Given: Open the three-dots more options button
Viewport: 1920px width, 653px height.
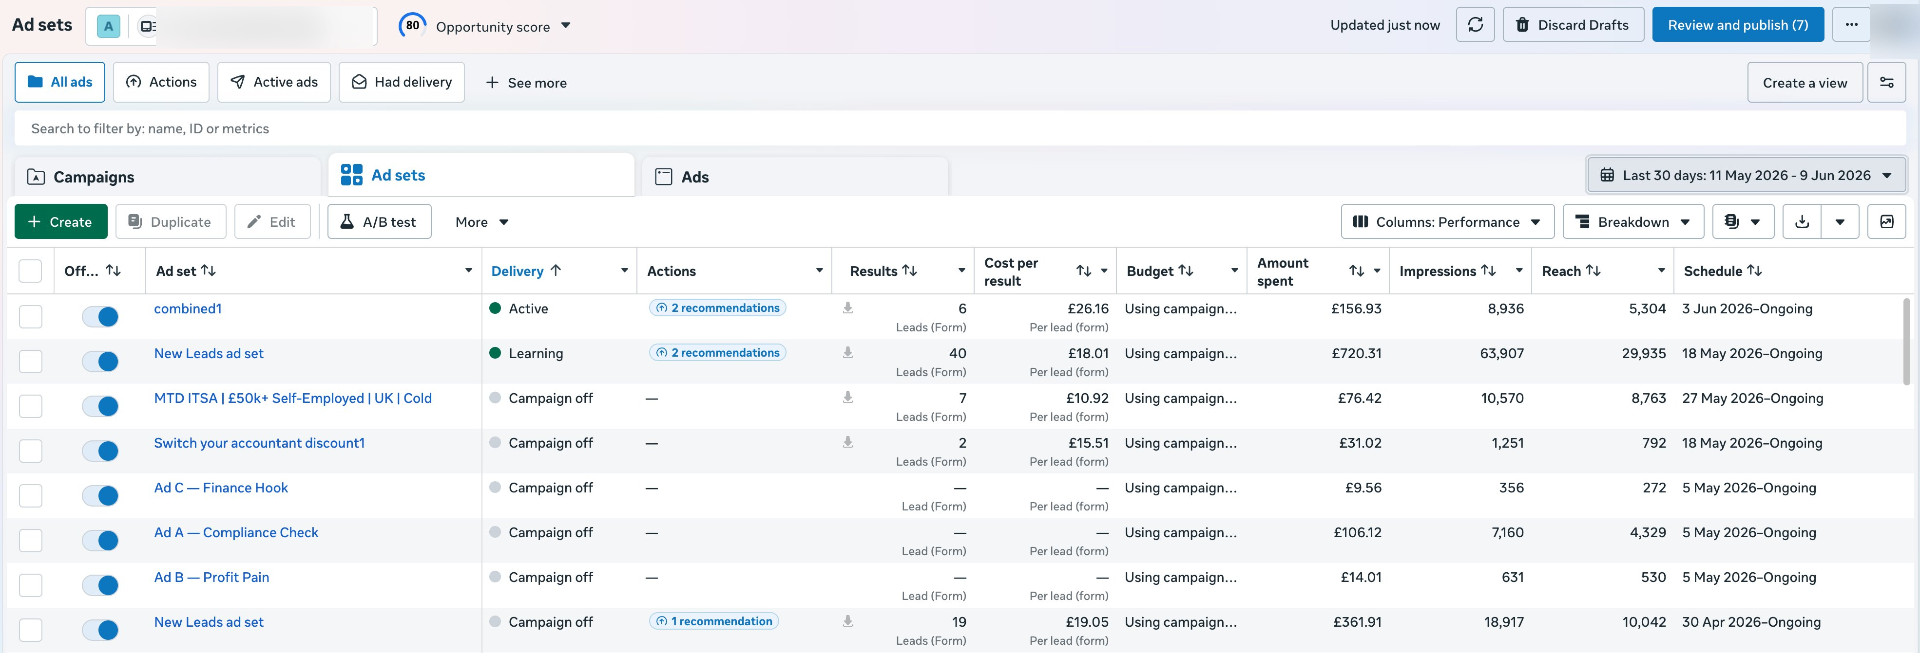Looking at the screenshot, I should tap(1851, 25).
